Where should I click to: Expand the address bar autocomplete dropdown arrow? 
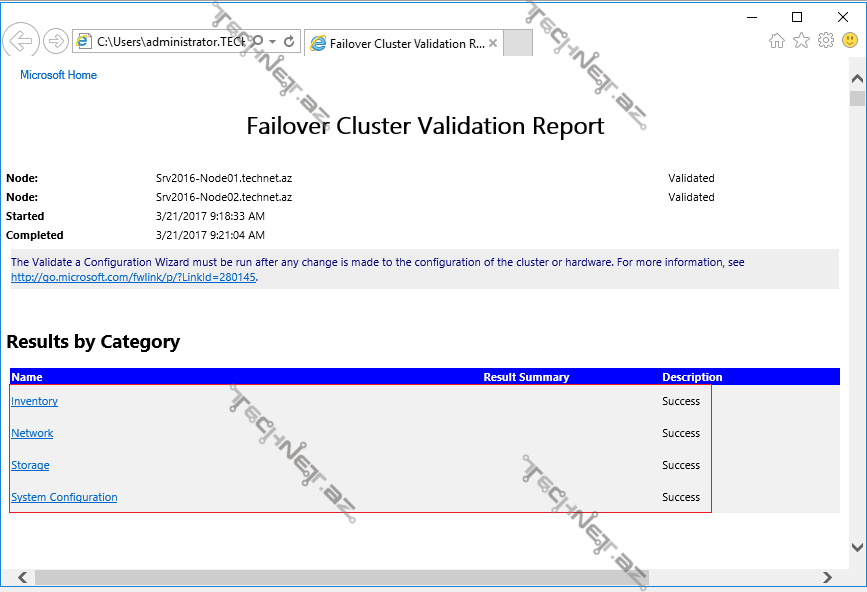click(272, 42)
